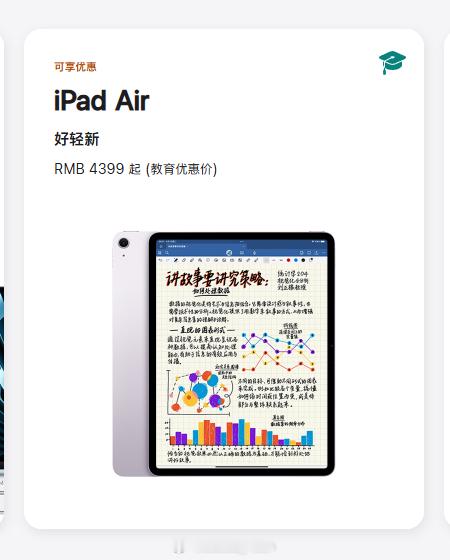Image resolution: width=450 pixels, height=560 pixels.
Task: Select the 好轻新 tagline text
Action: click(x=76, y=139)
